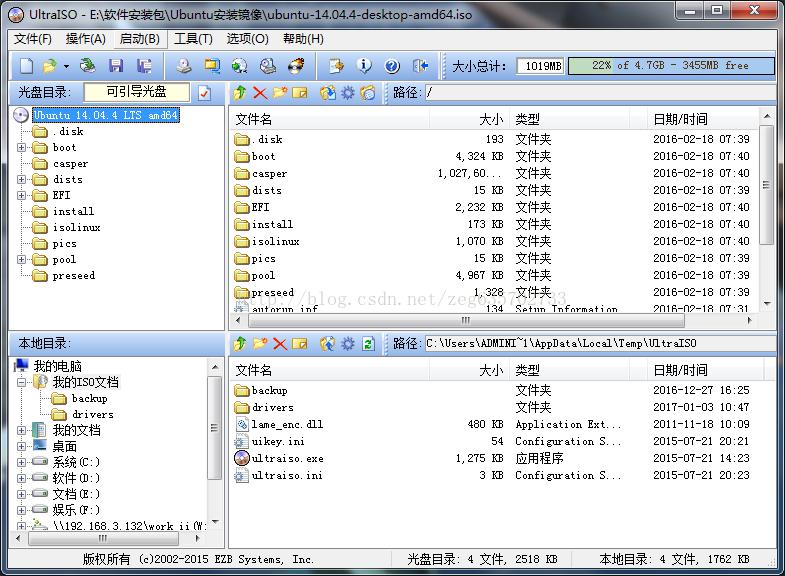This screenshot has width=785, height=576.
Task: Click the New folder icon in disc pane toolbar
Action: [280, 93]
